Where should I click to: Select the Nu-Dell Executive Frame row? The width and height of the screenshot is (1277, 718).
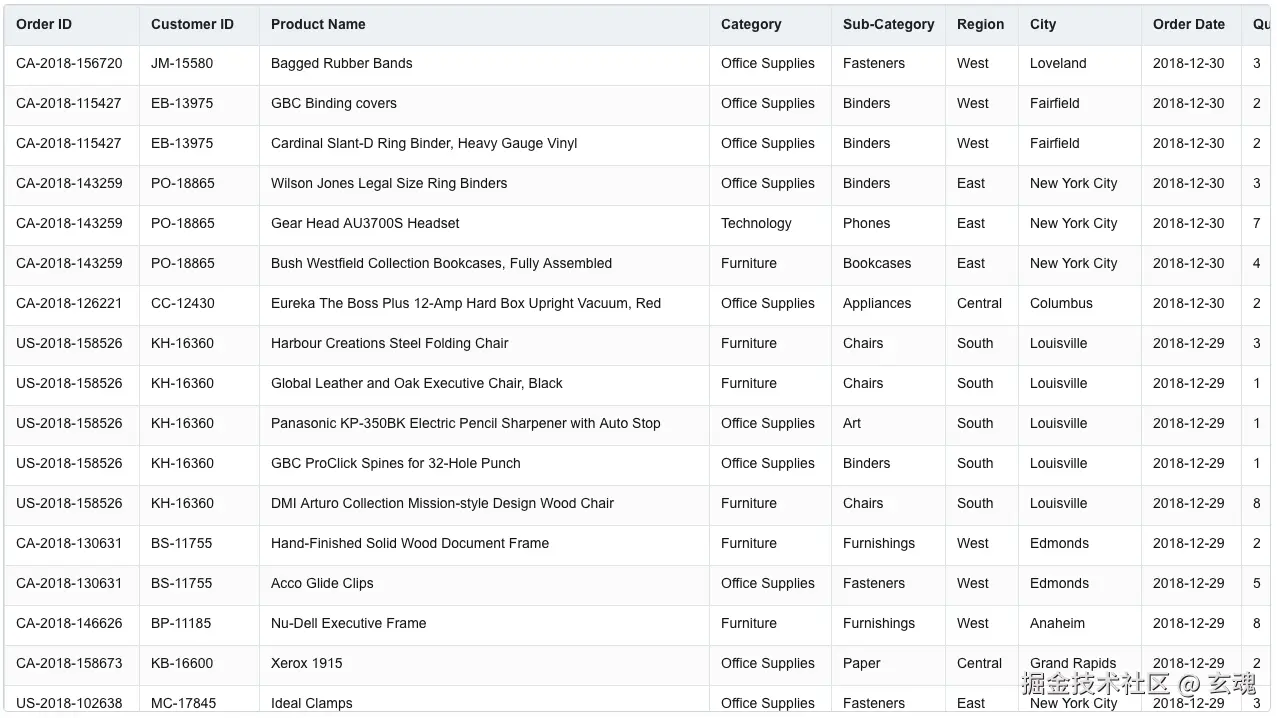point(348,623)
